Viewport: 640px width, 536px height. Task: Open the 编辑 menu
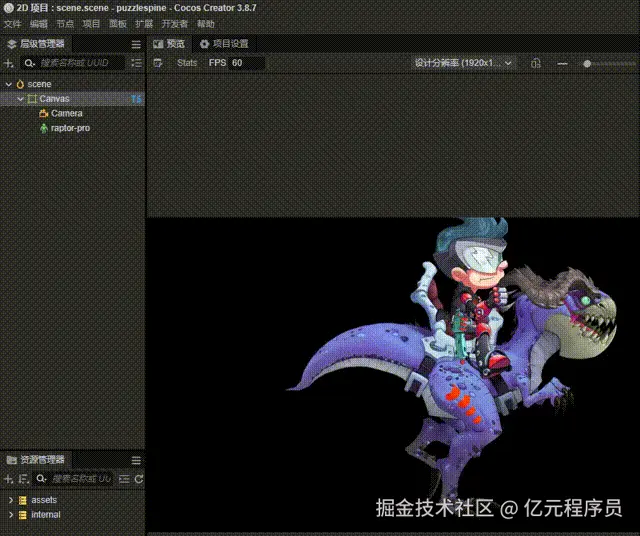pyautogui.click(x=39, y=24)
